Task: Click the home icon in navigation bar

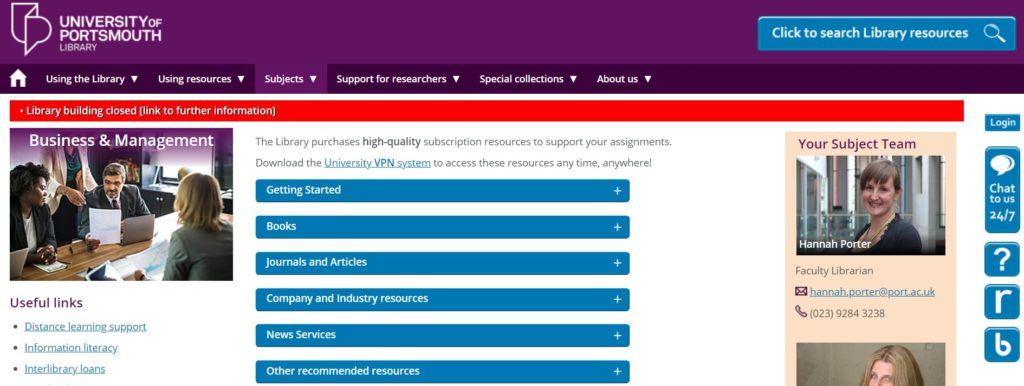Action: pyautogui.click(x=18, y=78)
